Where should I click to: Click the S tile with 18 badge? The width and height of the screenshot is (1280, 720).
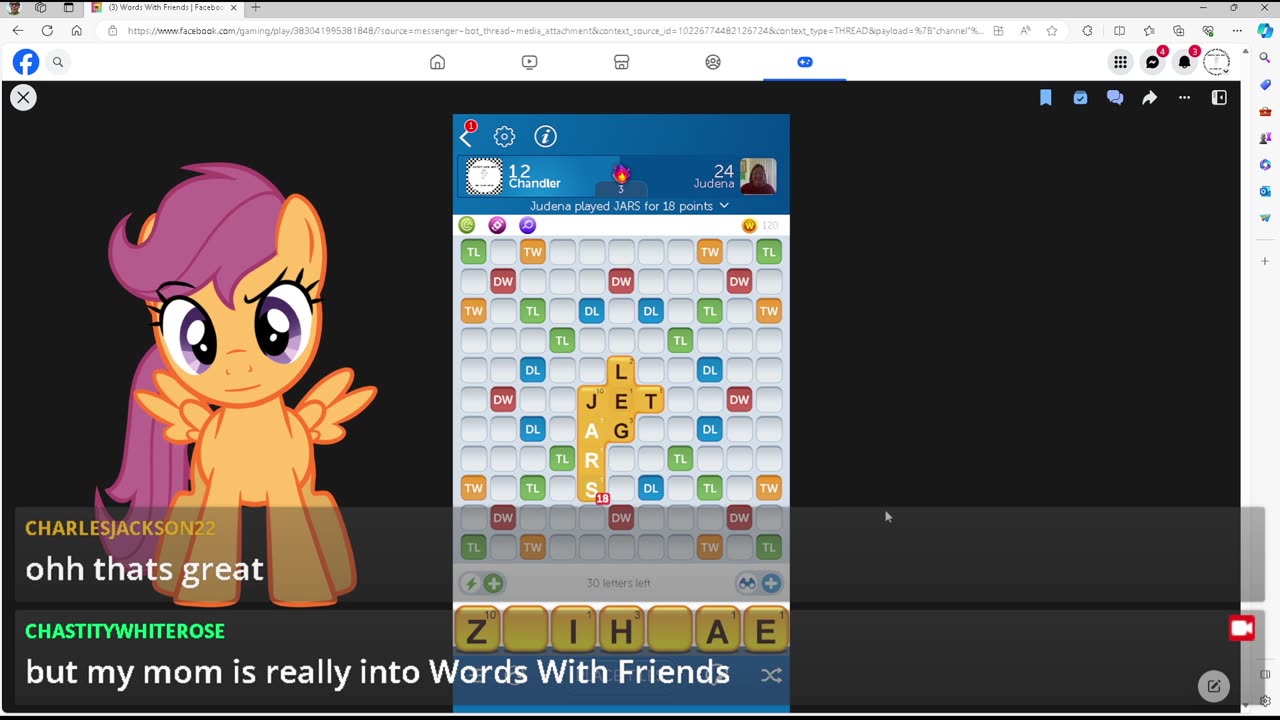pyautogui.click(x=592, y=488)
